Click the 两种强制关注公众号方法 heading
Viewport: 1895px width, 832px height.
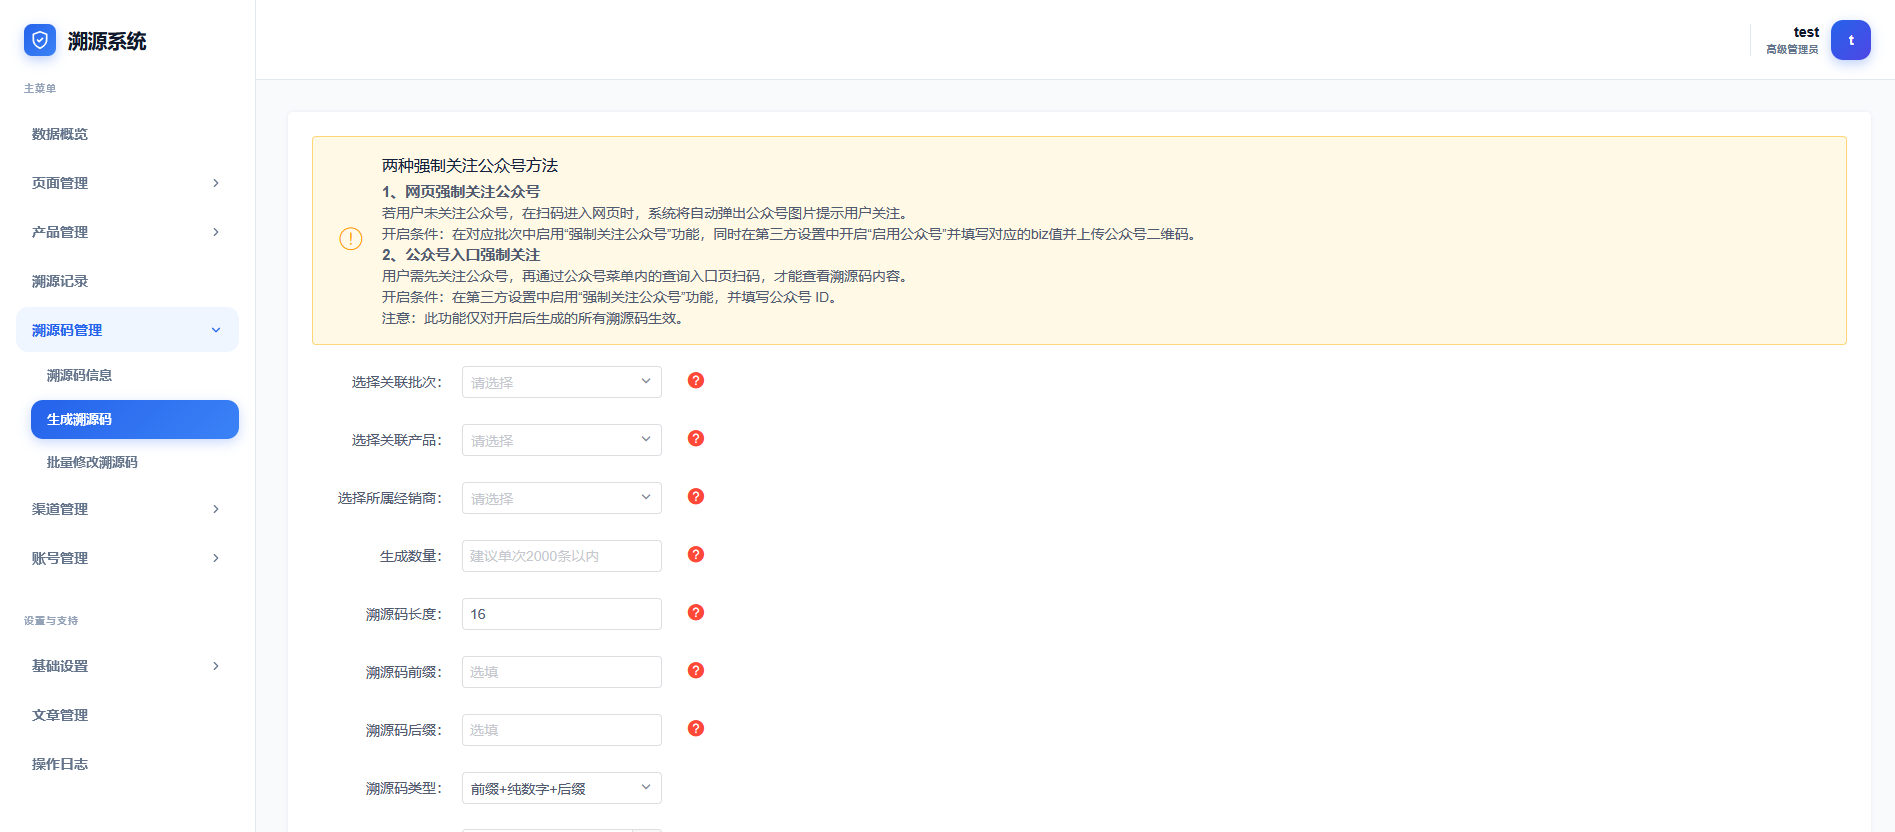click(470, 165)
